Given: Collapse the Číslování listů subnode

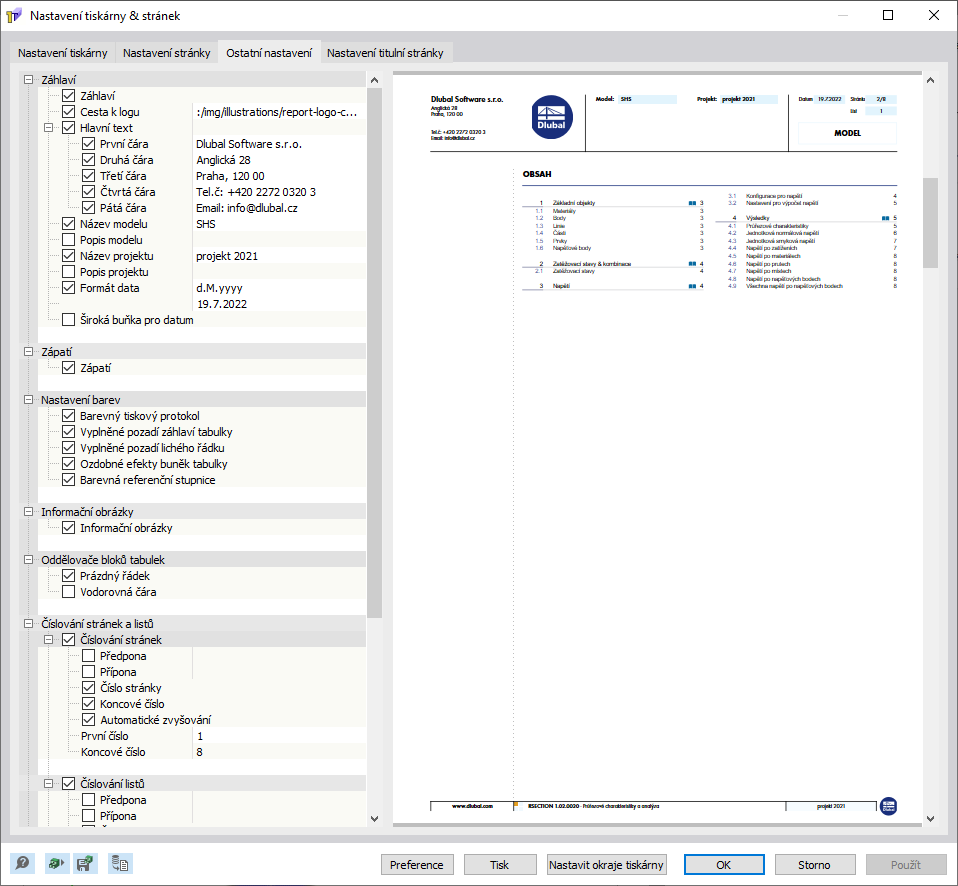Looking at the screenshot, I should pyautogui.click(x=48, y=783).
